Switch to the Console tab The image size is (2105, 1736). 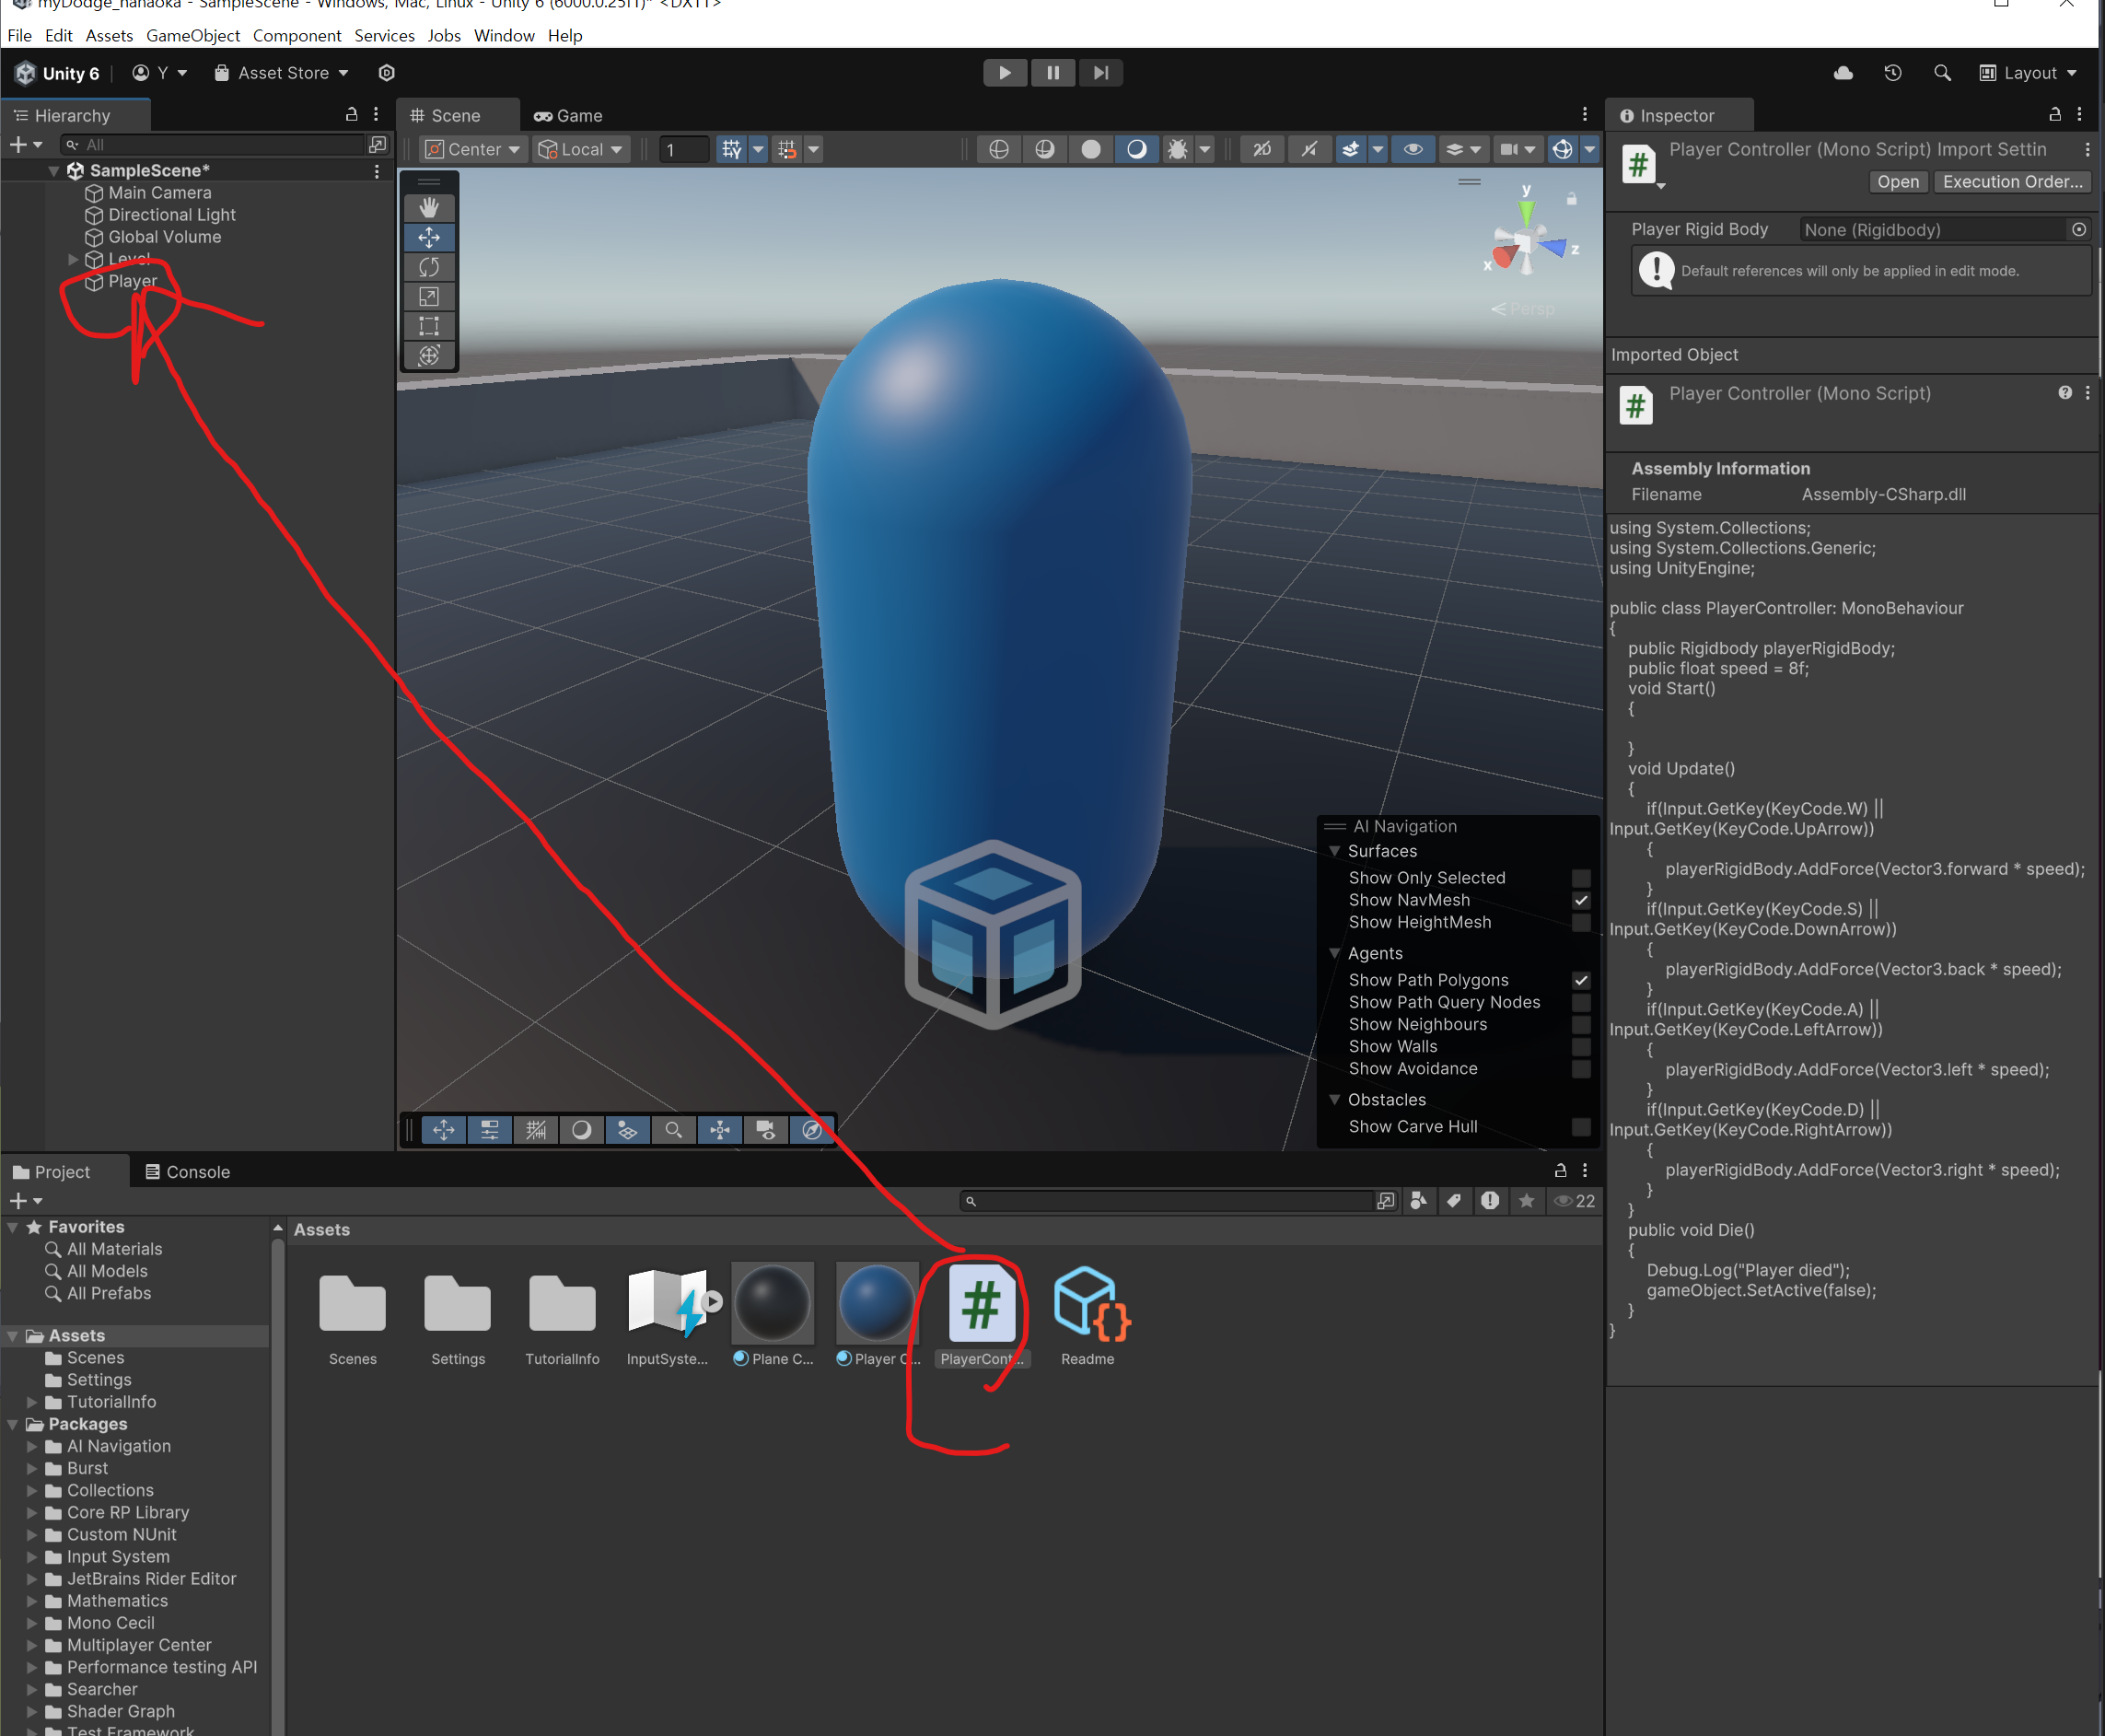pos(188,1172)
